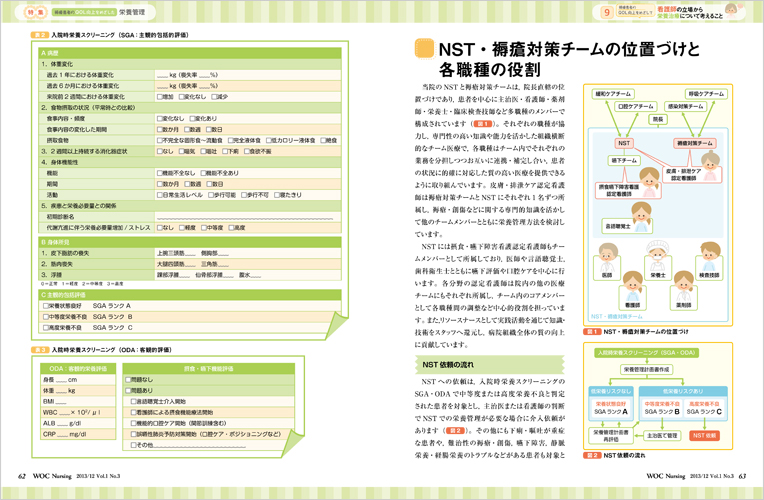764x500 pixels.
Task: Click the 摂食・嚥下機能評価 table header
Action: [209, 369]
